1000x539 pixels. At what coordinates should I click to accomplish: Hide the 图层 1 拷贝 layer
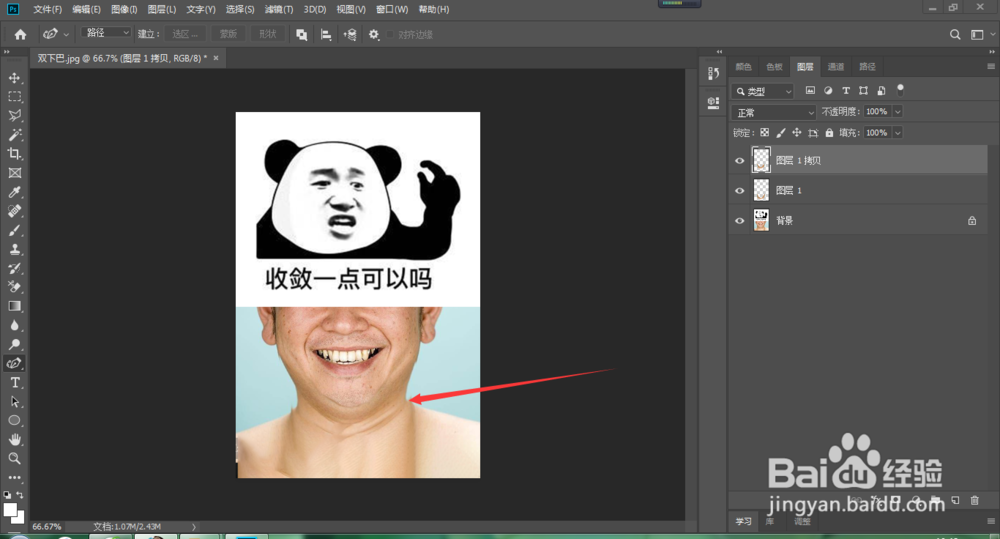click(740, 161)
